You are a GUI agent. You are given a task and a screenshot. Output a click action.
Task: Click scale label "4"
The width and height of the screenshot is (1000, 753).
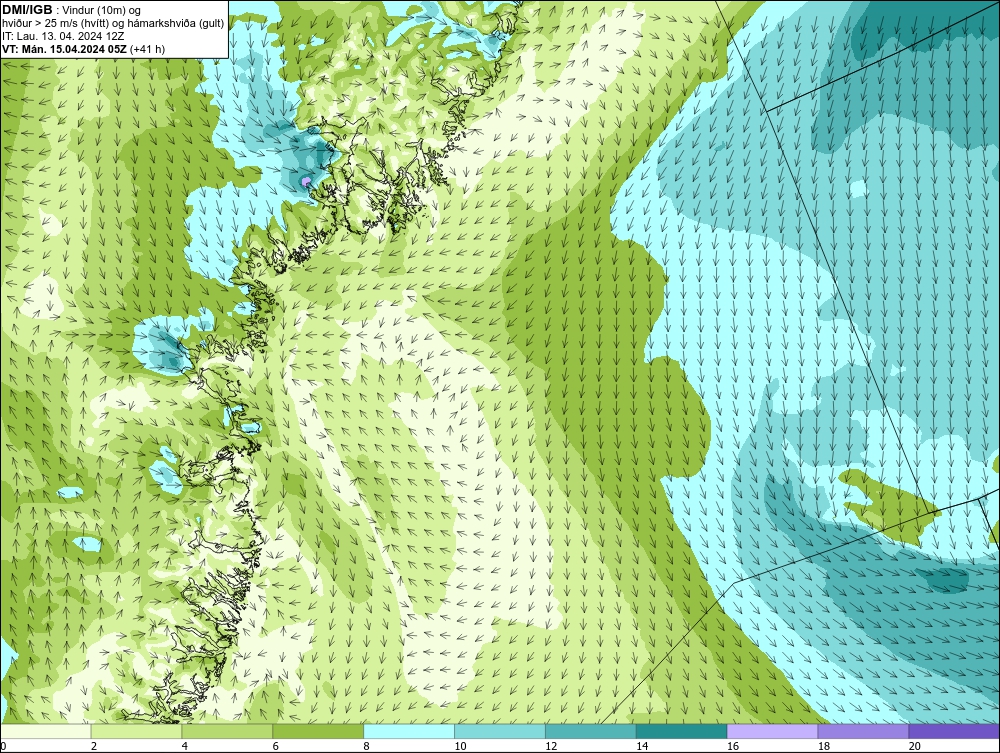[184, 746]
